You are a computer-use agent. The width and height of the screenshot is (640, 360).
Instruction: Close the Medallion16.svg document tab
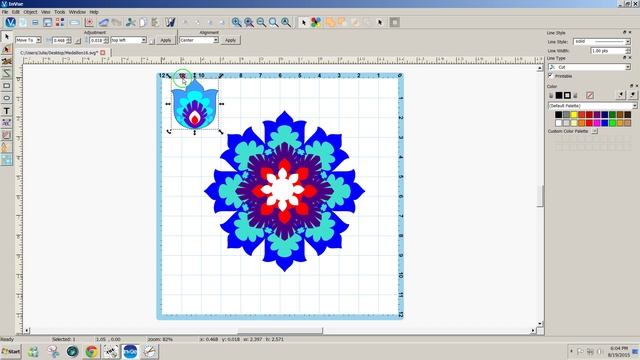pyautogui.click(x=103, y=53)
